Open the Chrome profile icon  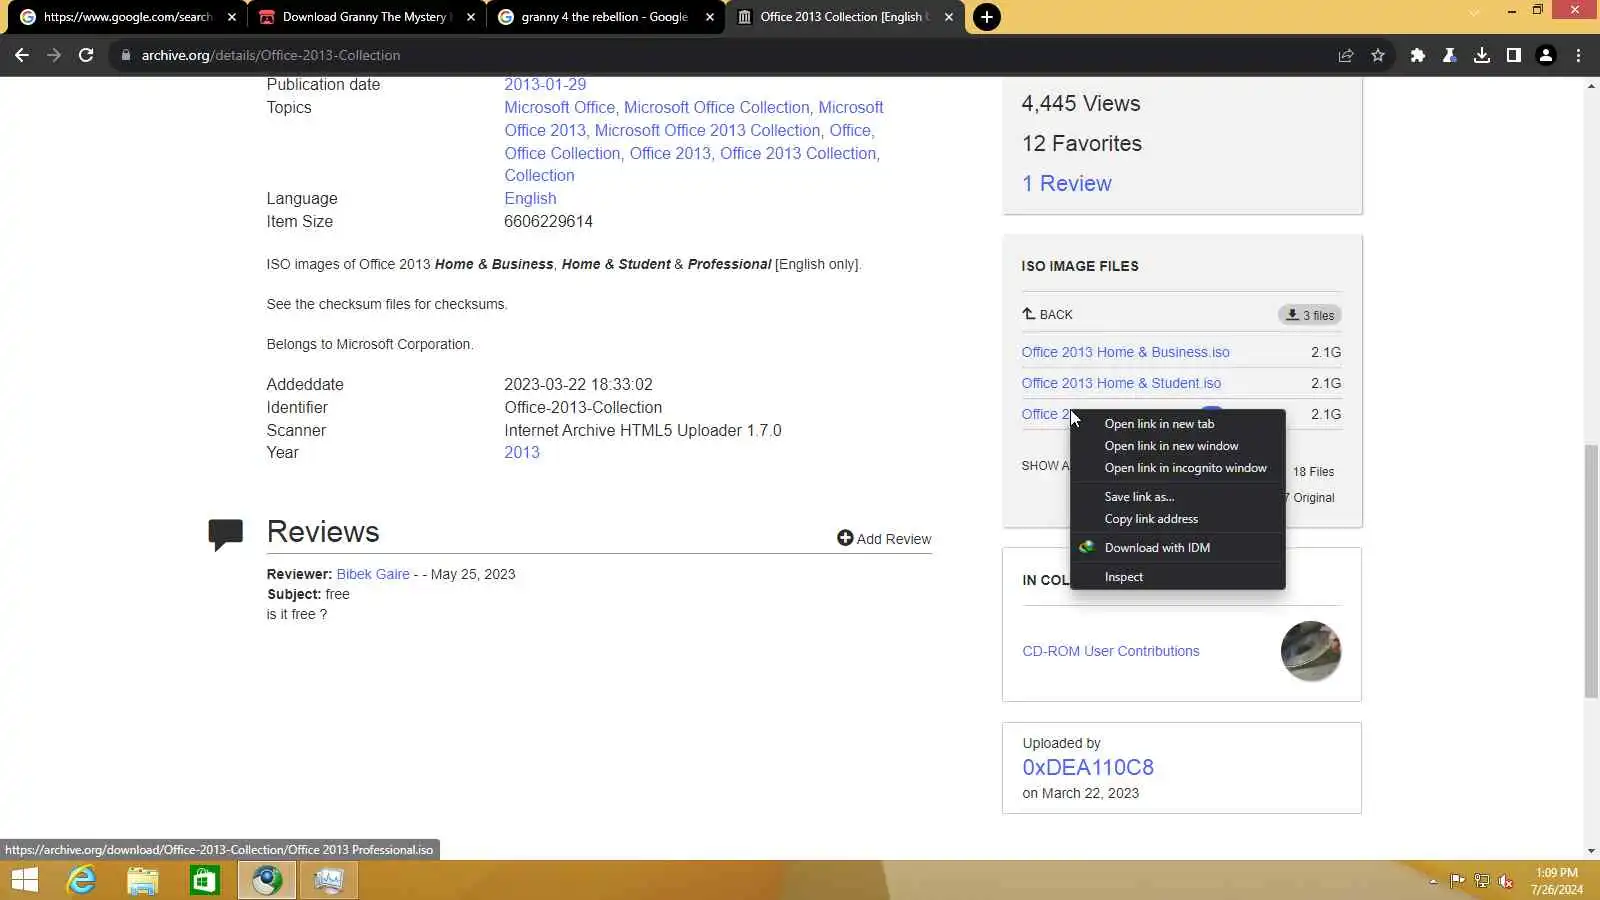pos(1546,55)
